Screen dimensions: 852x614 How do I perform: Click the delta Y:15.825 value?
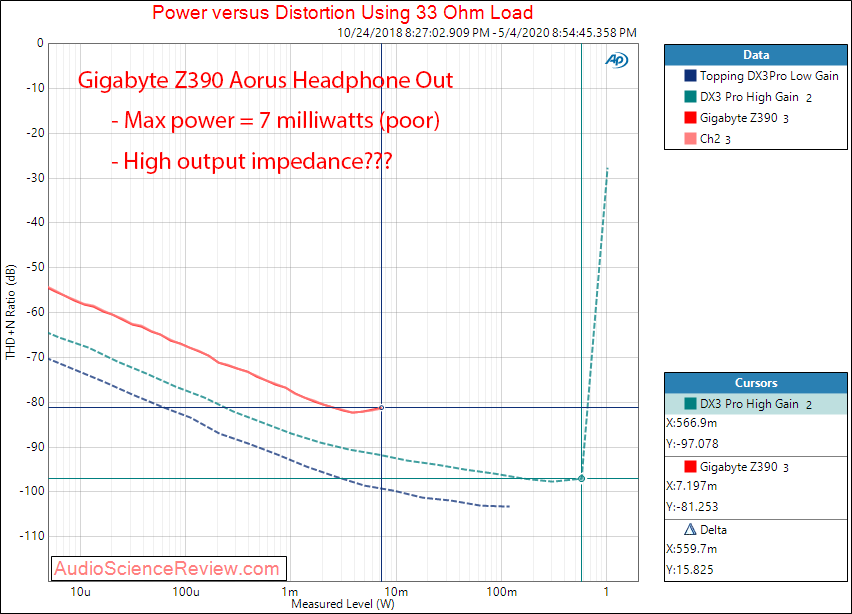(690, 569)
